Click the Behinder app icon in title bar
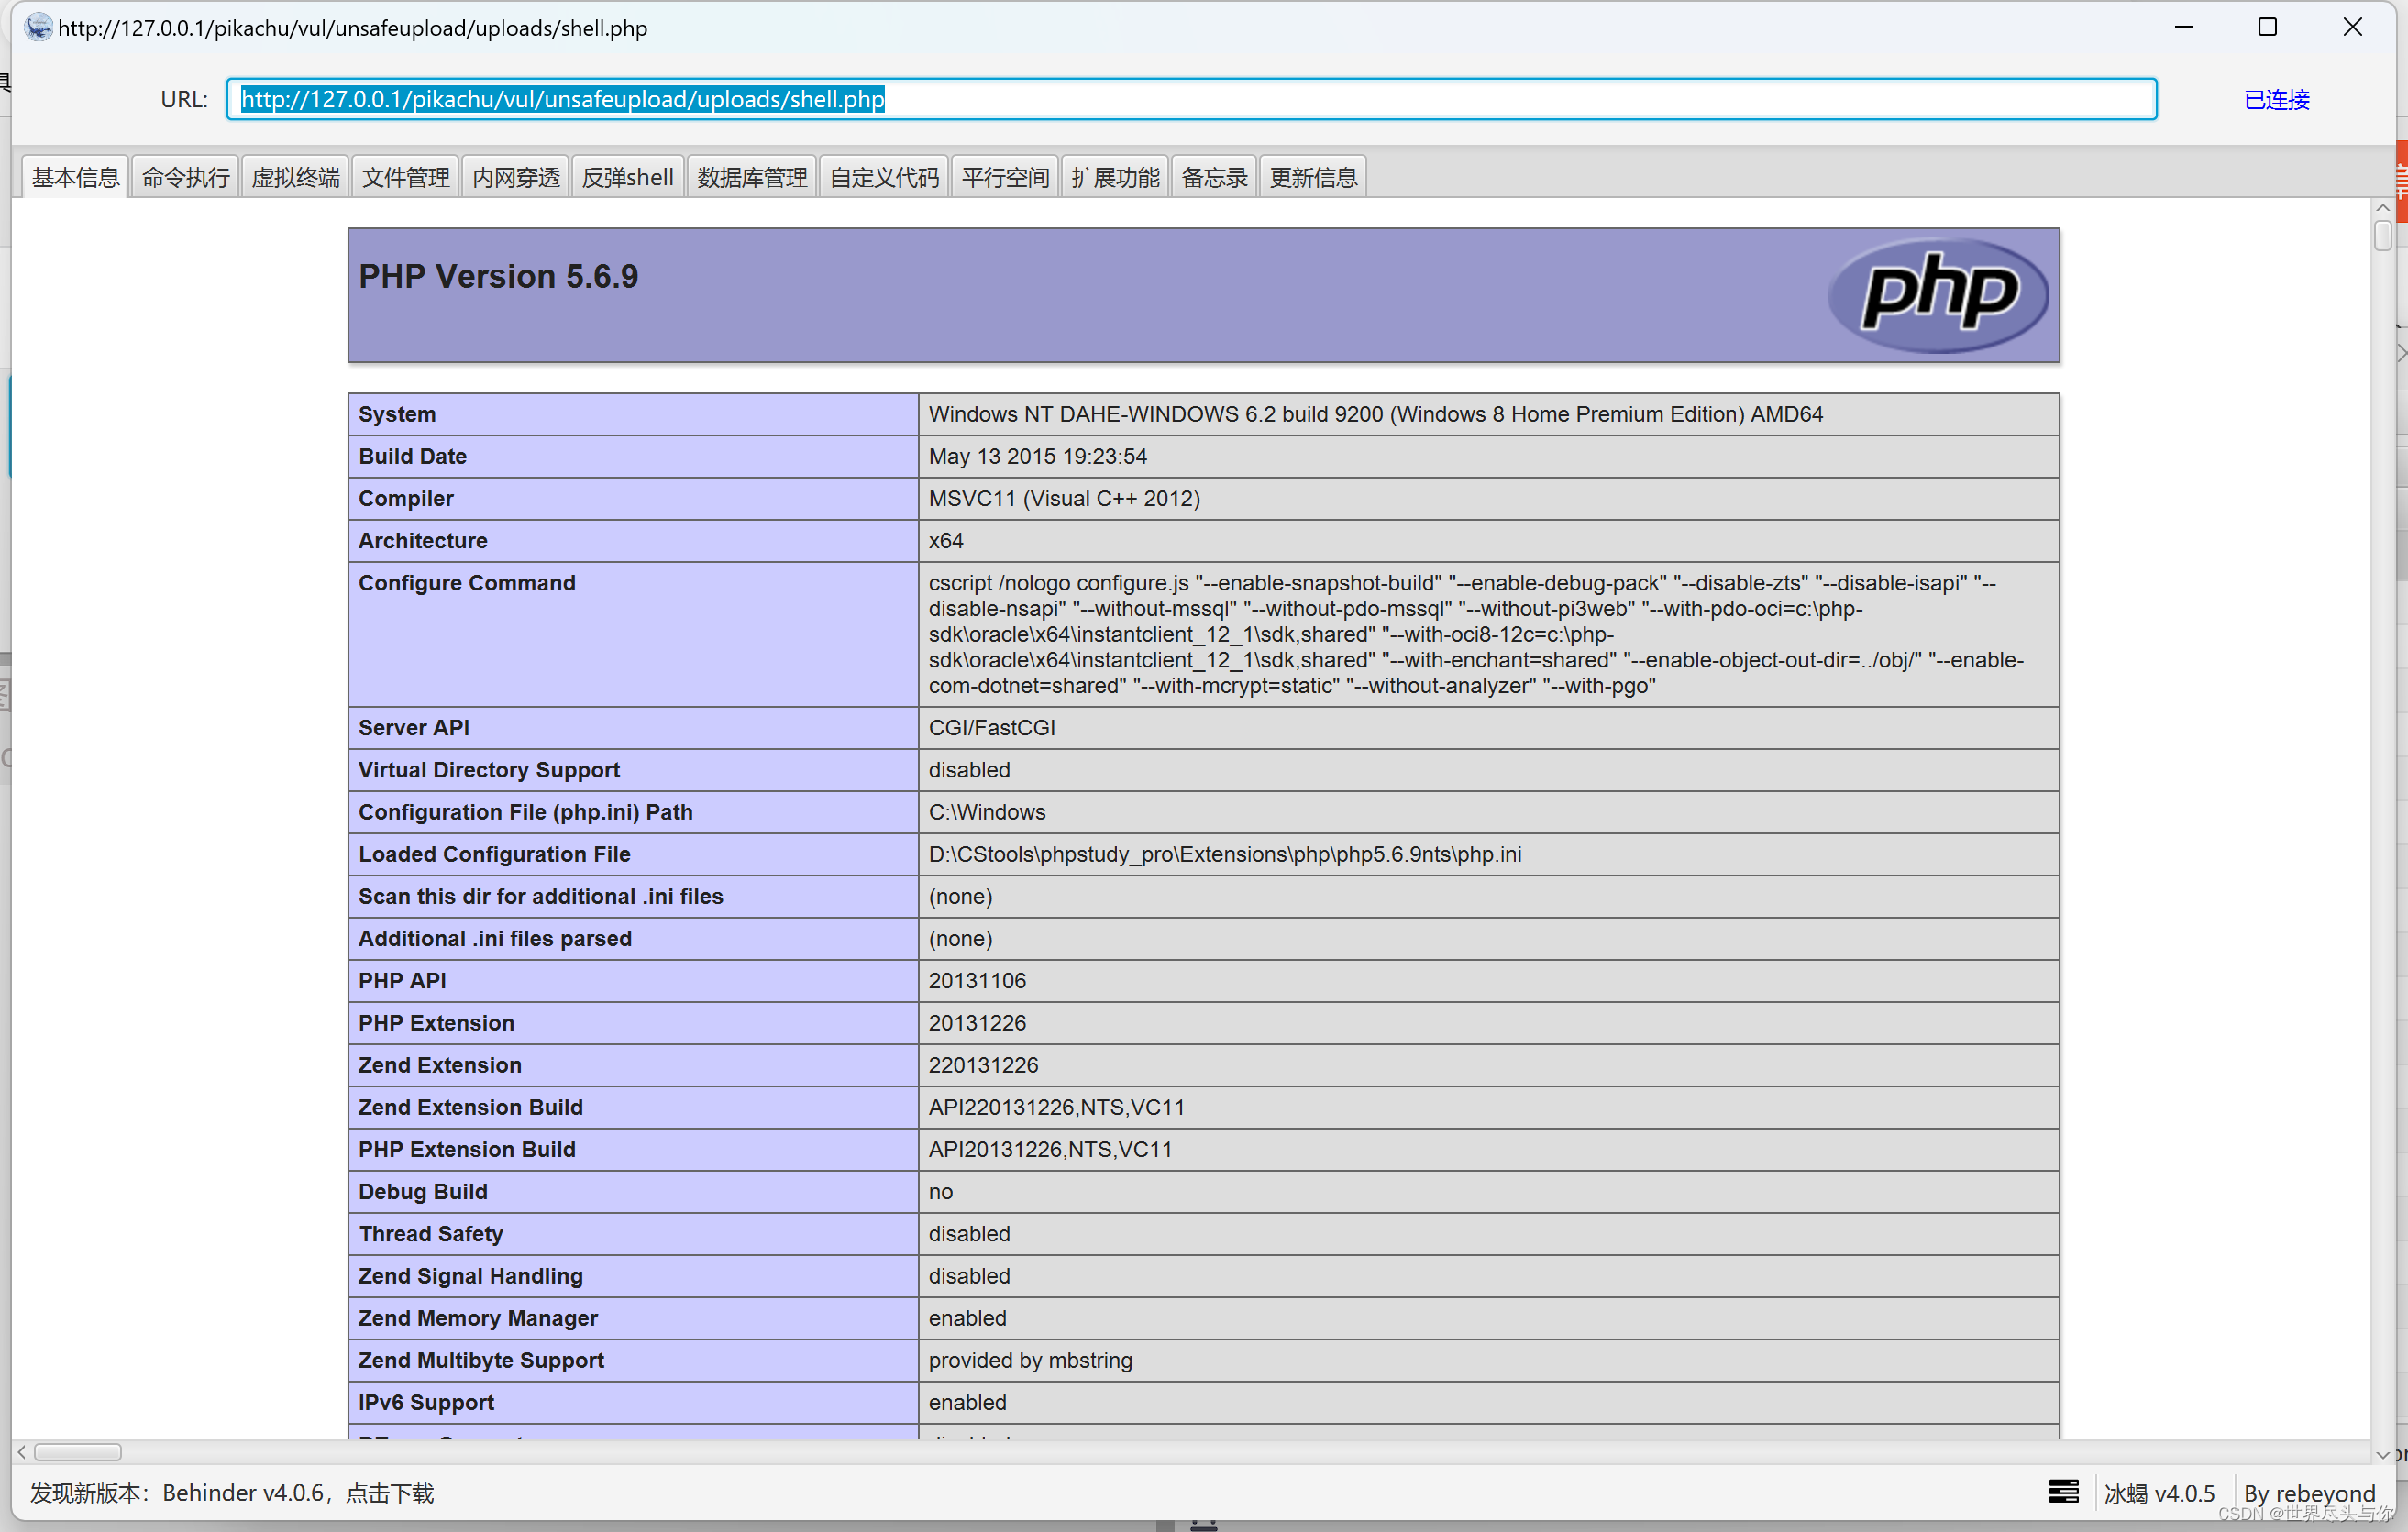 coord(38,27)
